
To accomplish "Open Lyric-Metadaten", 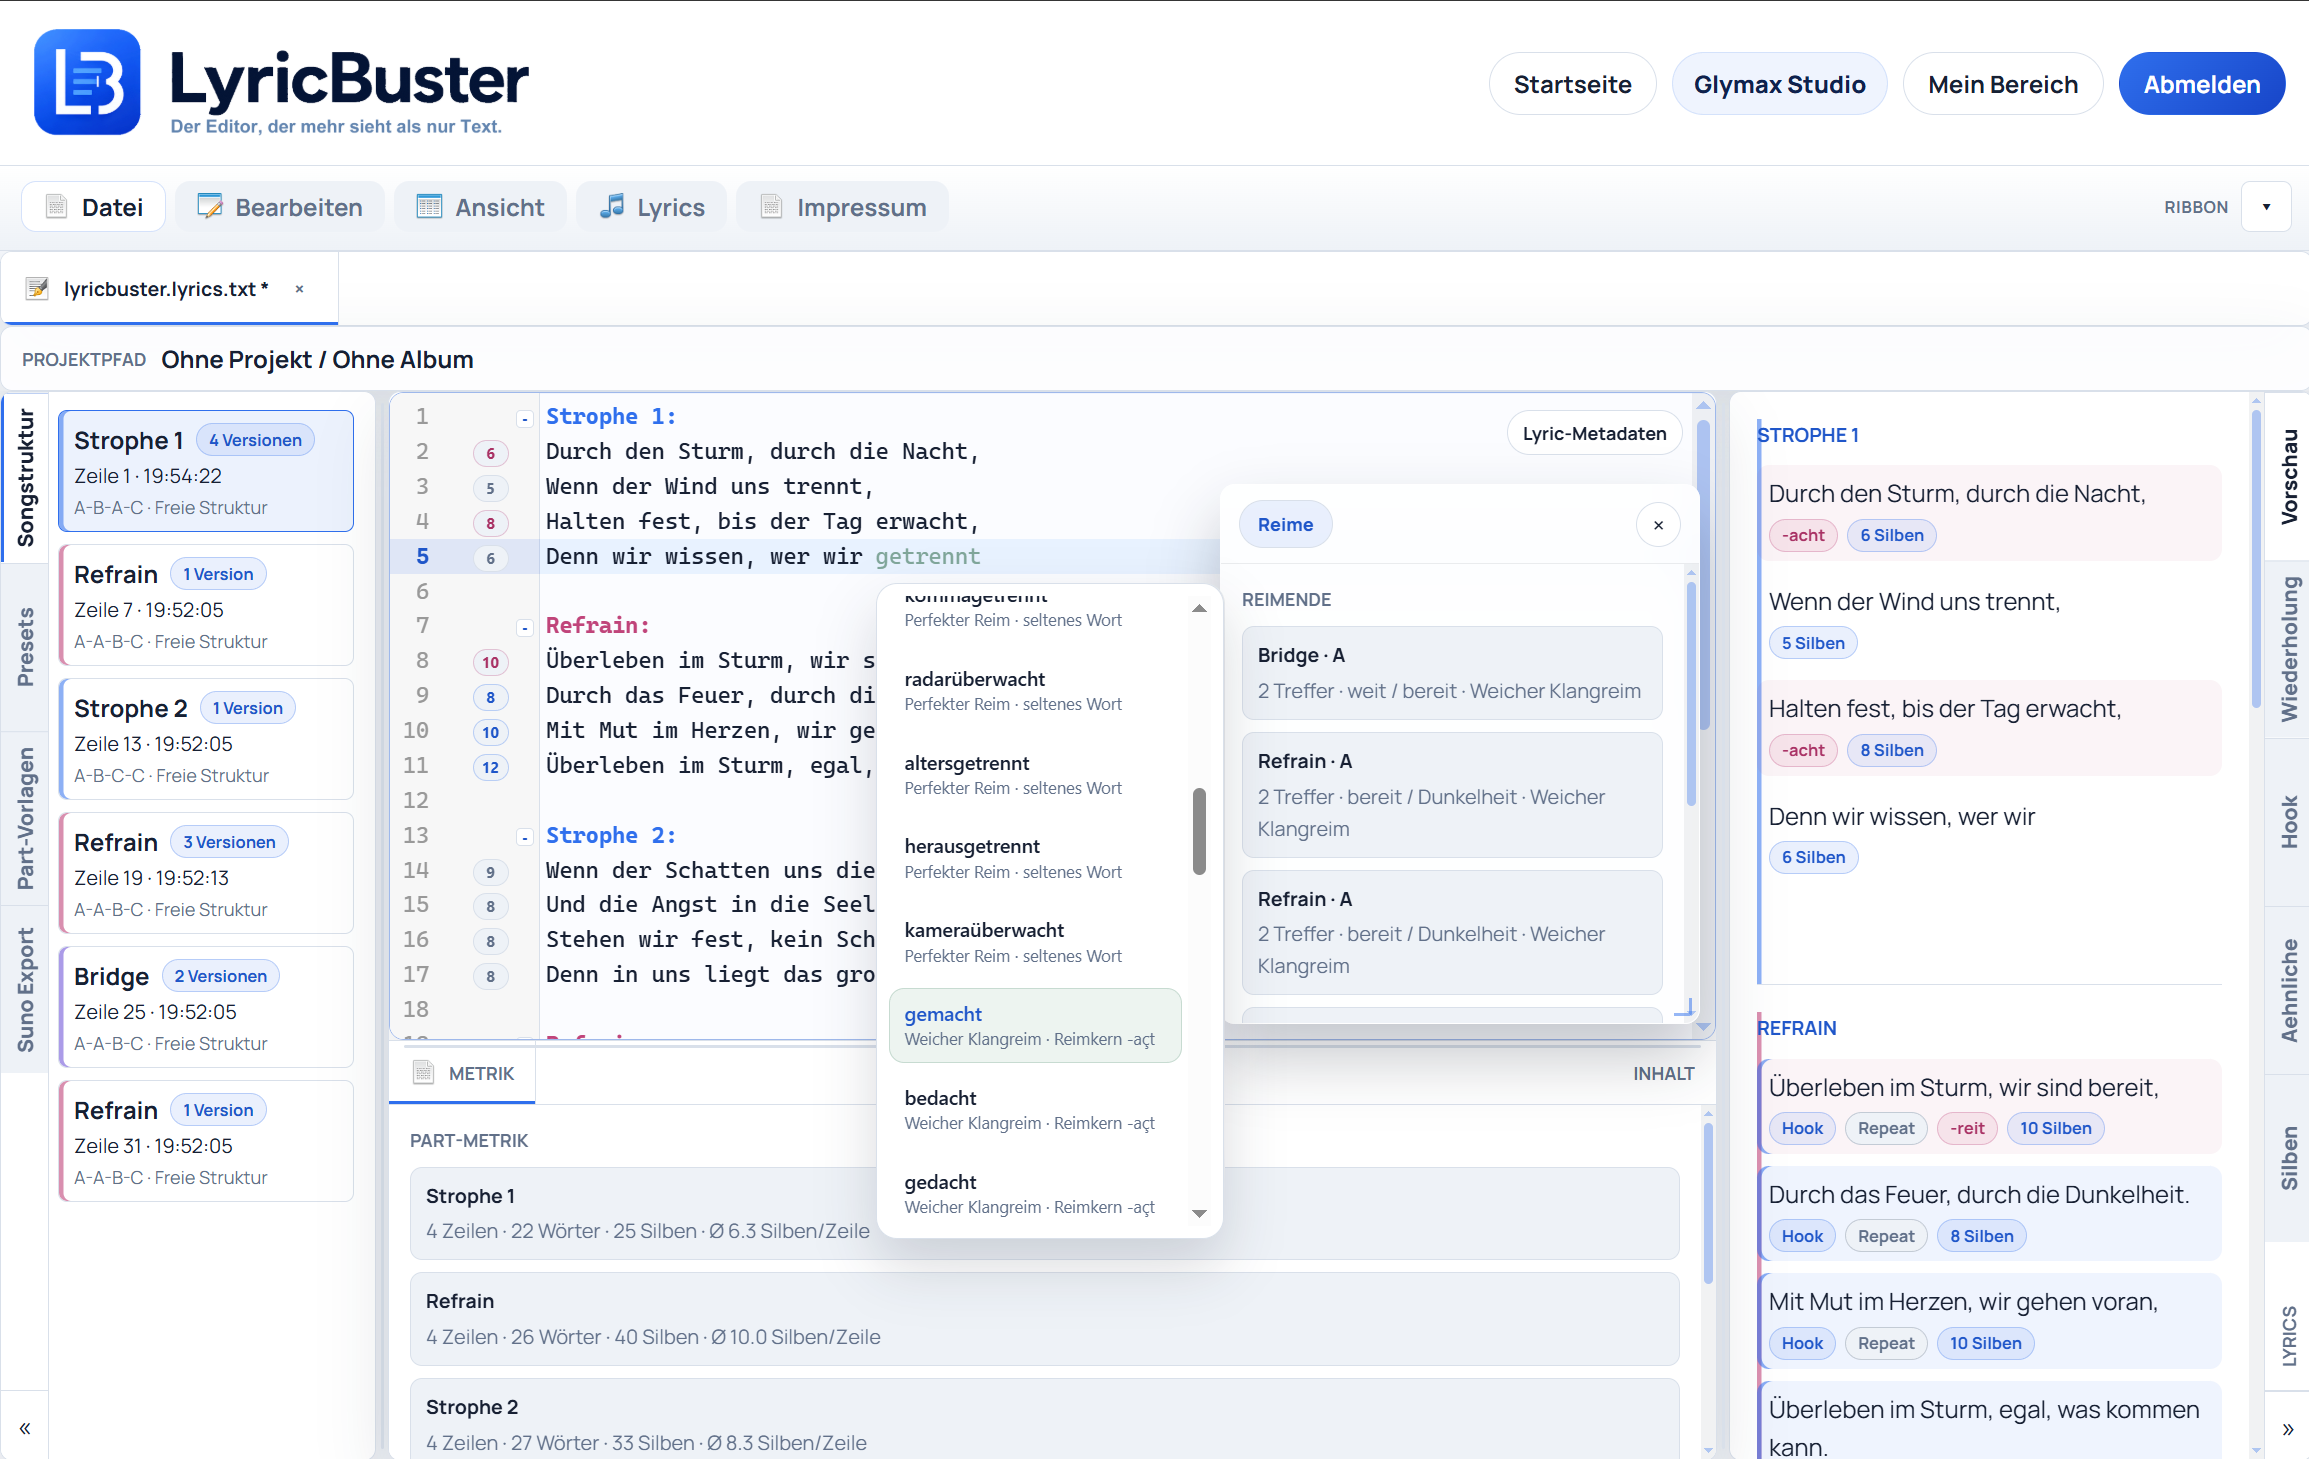I will [x=1594, y=433].
